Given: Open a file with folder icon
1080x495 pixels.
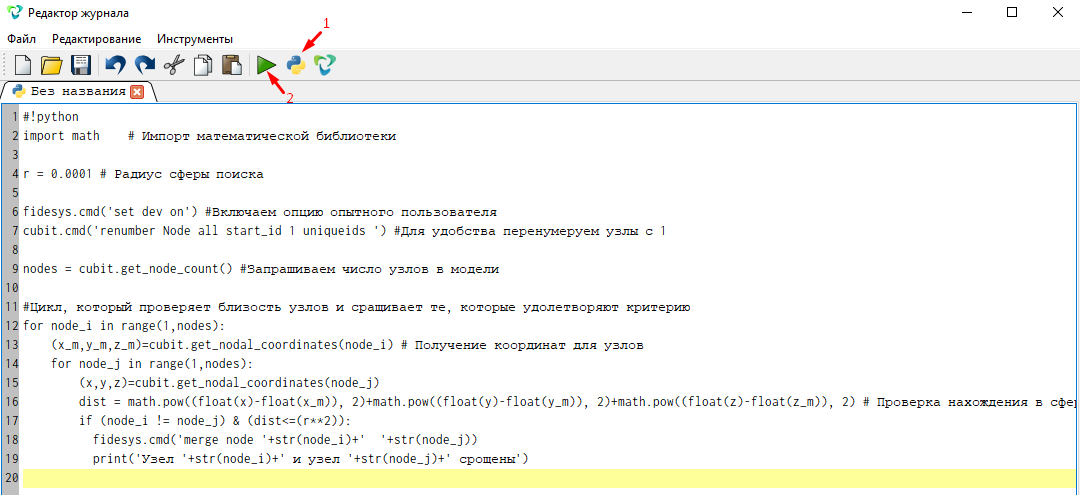Looking at the screenshot, I should (52, 65).
